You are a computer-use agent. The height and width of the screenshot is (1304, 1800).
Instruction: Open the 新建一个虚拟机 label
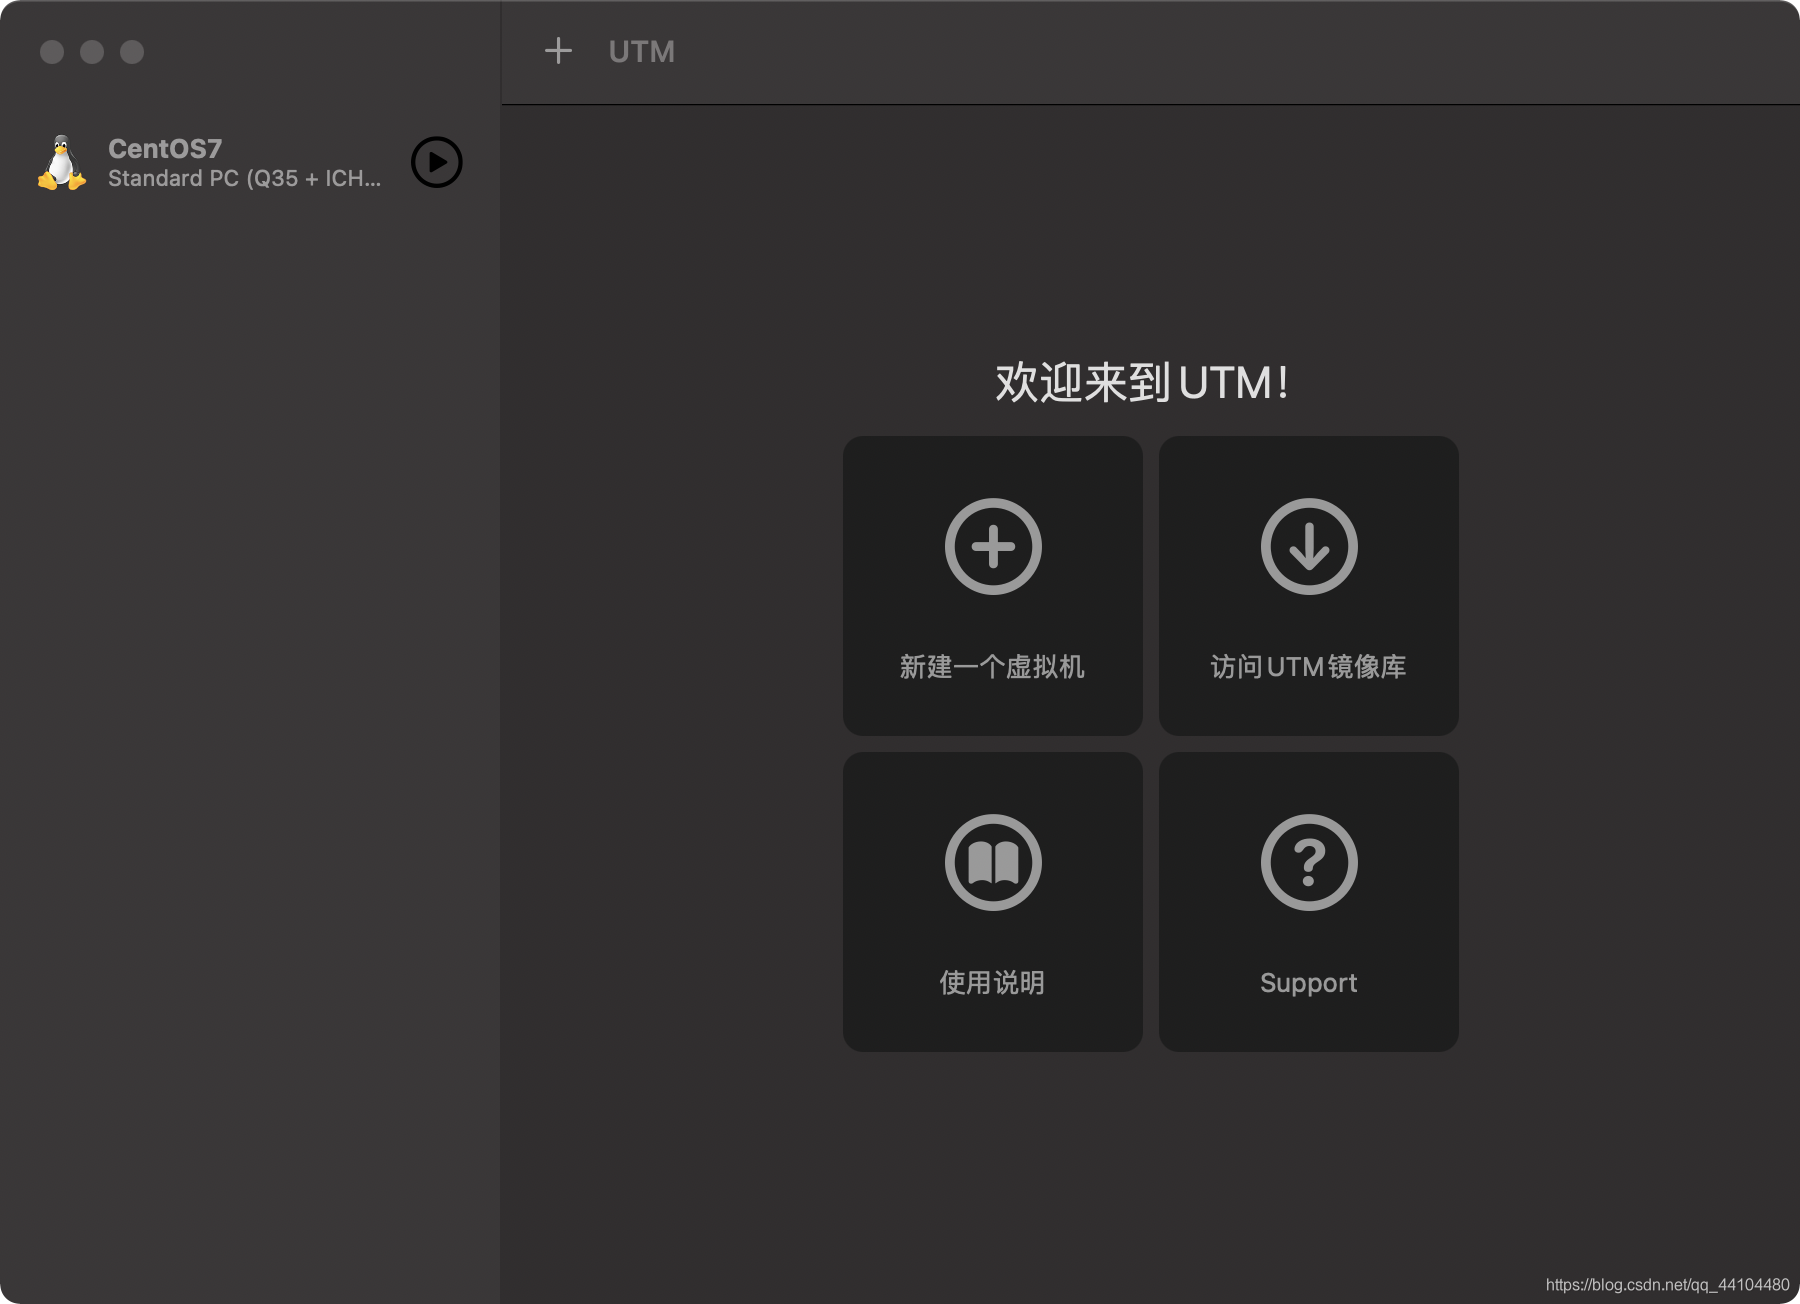click(x=992, y=667)
